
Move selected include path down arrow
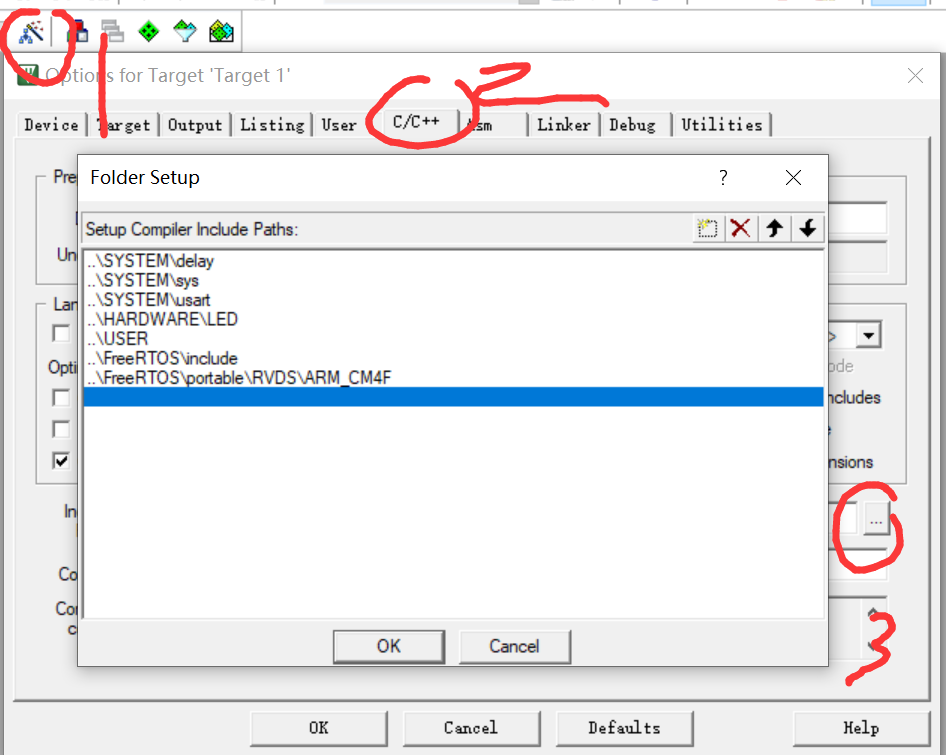(x=807, y=229)
